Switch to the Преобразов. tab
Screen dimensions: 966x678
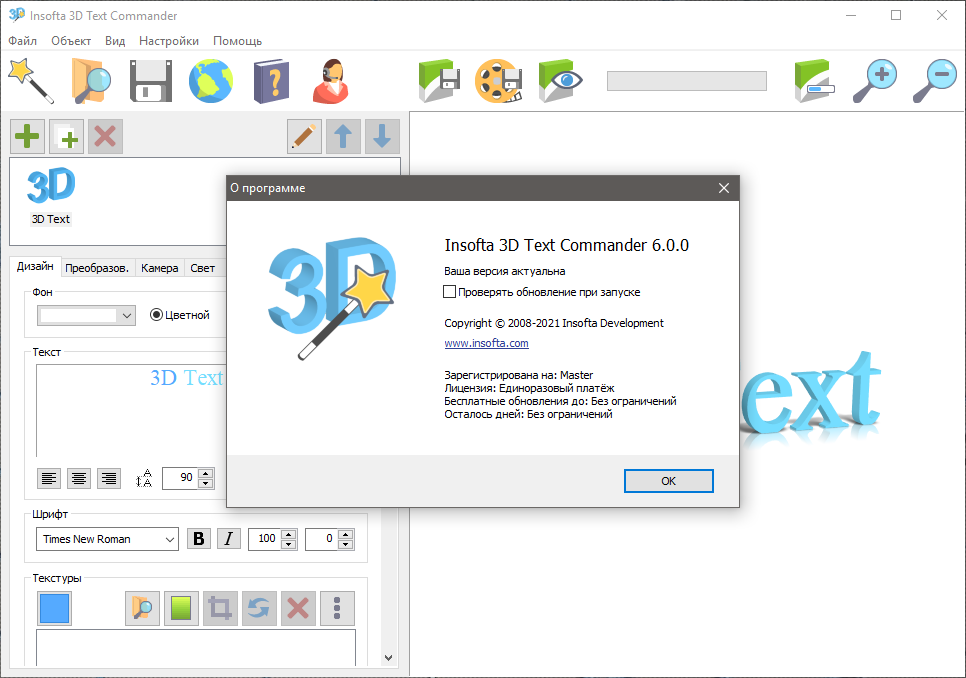click(97, 268)
